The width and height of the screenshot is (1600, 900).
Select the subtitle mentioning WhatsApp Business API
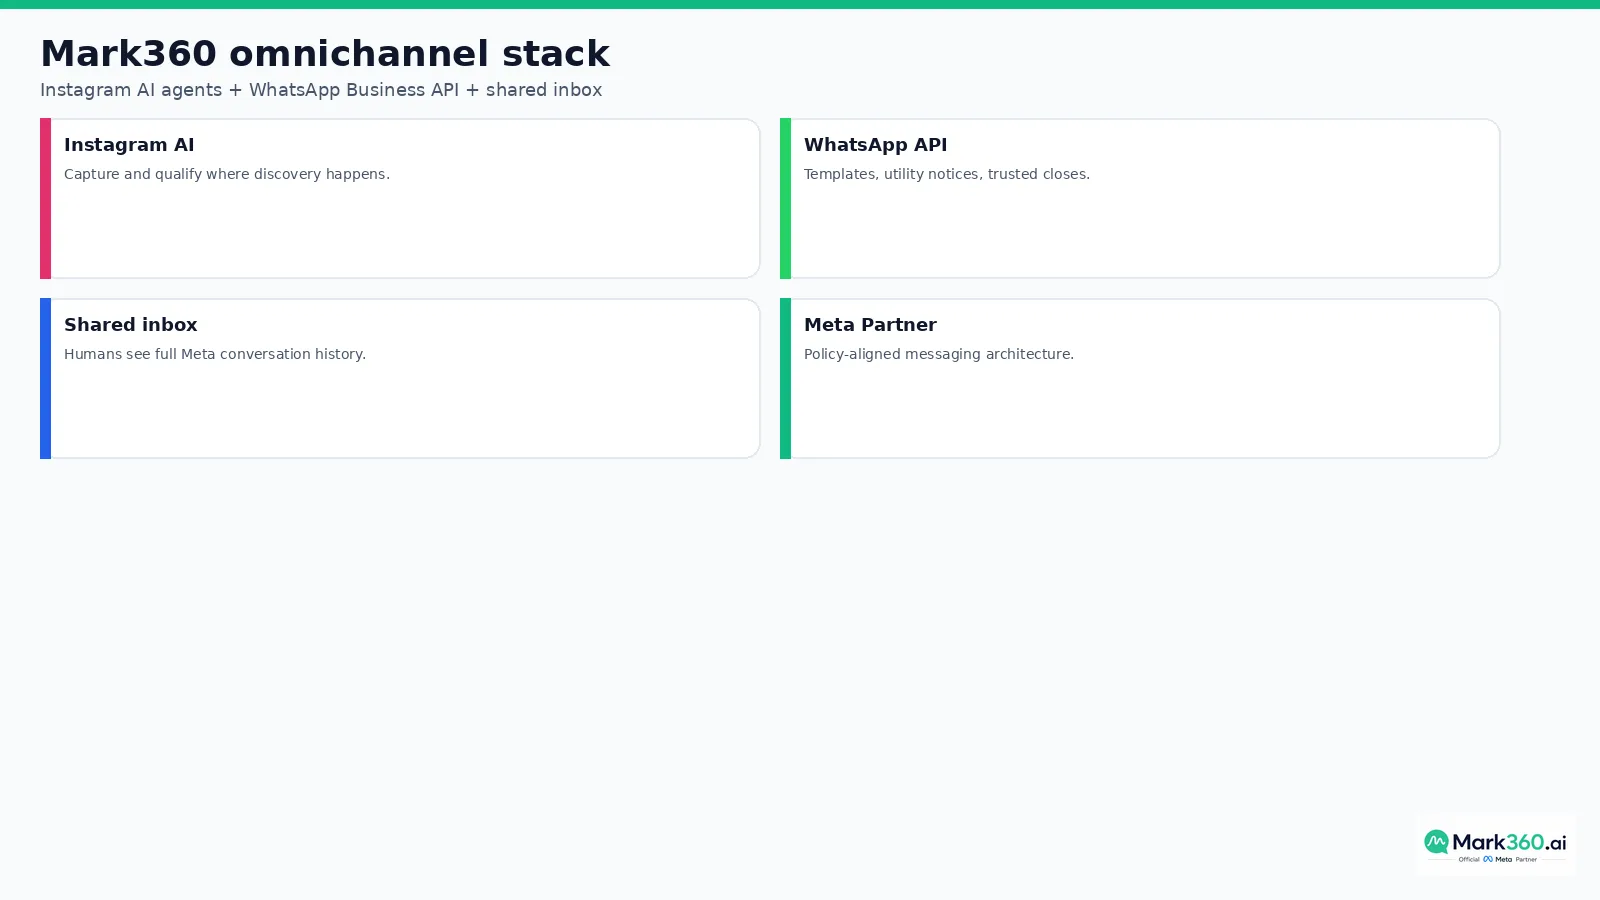pos(321,90)
